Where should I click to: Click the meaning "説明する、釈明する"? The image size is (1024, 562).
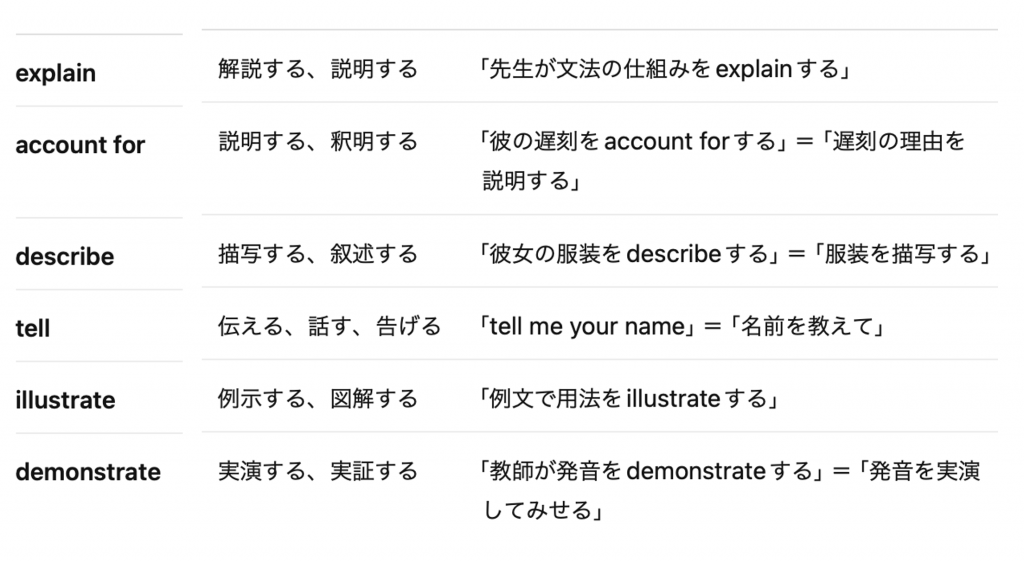[x=318, y=142]
